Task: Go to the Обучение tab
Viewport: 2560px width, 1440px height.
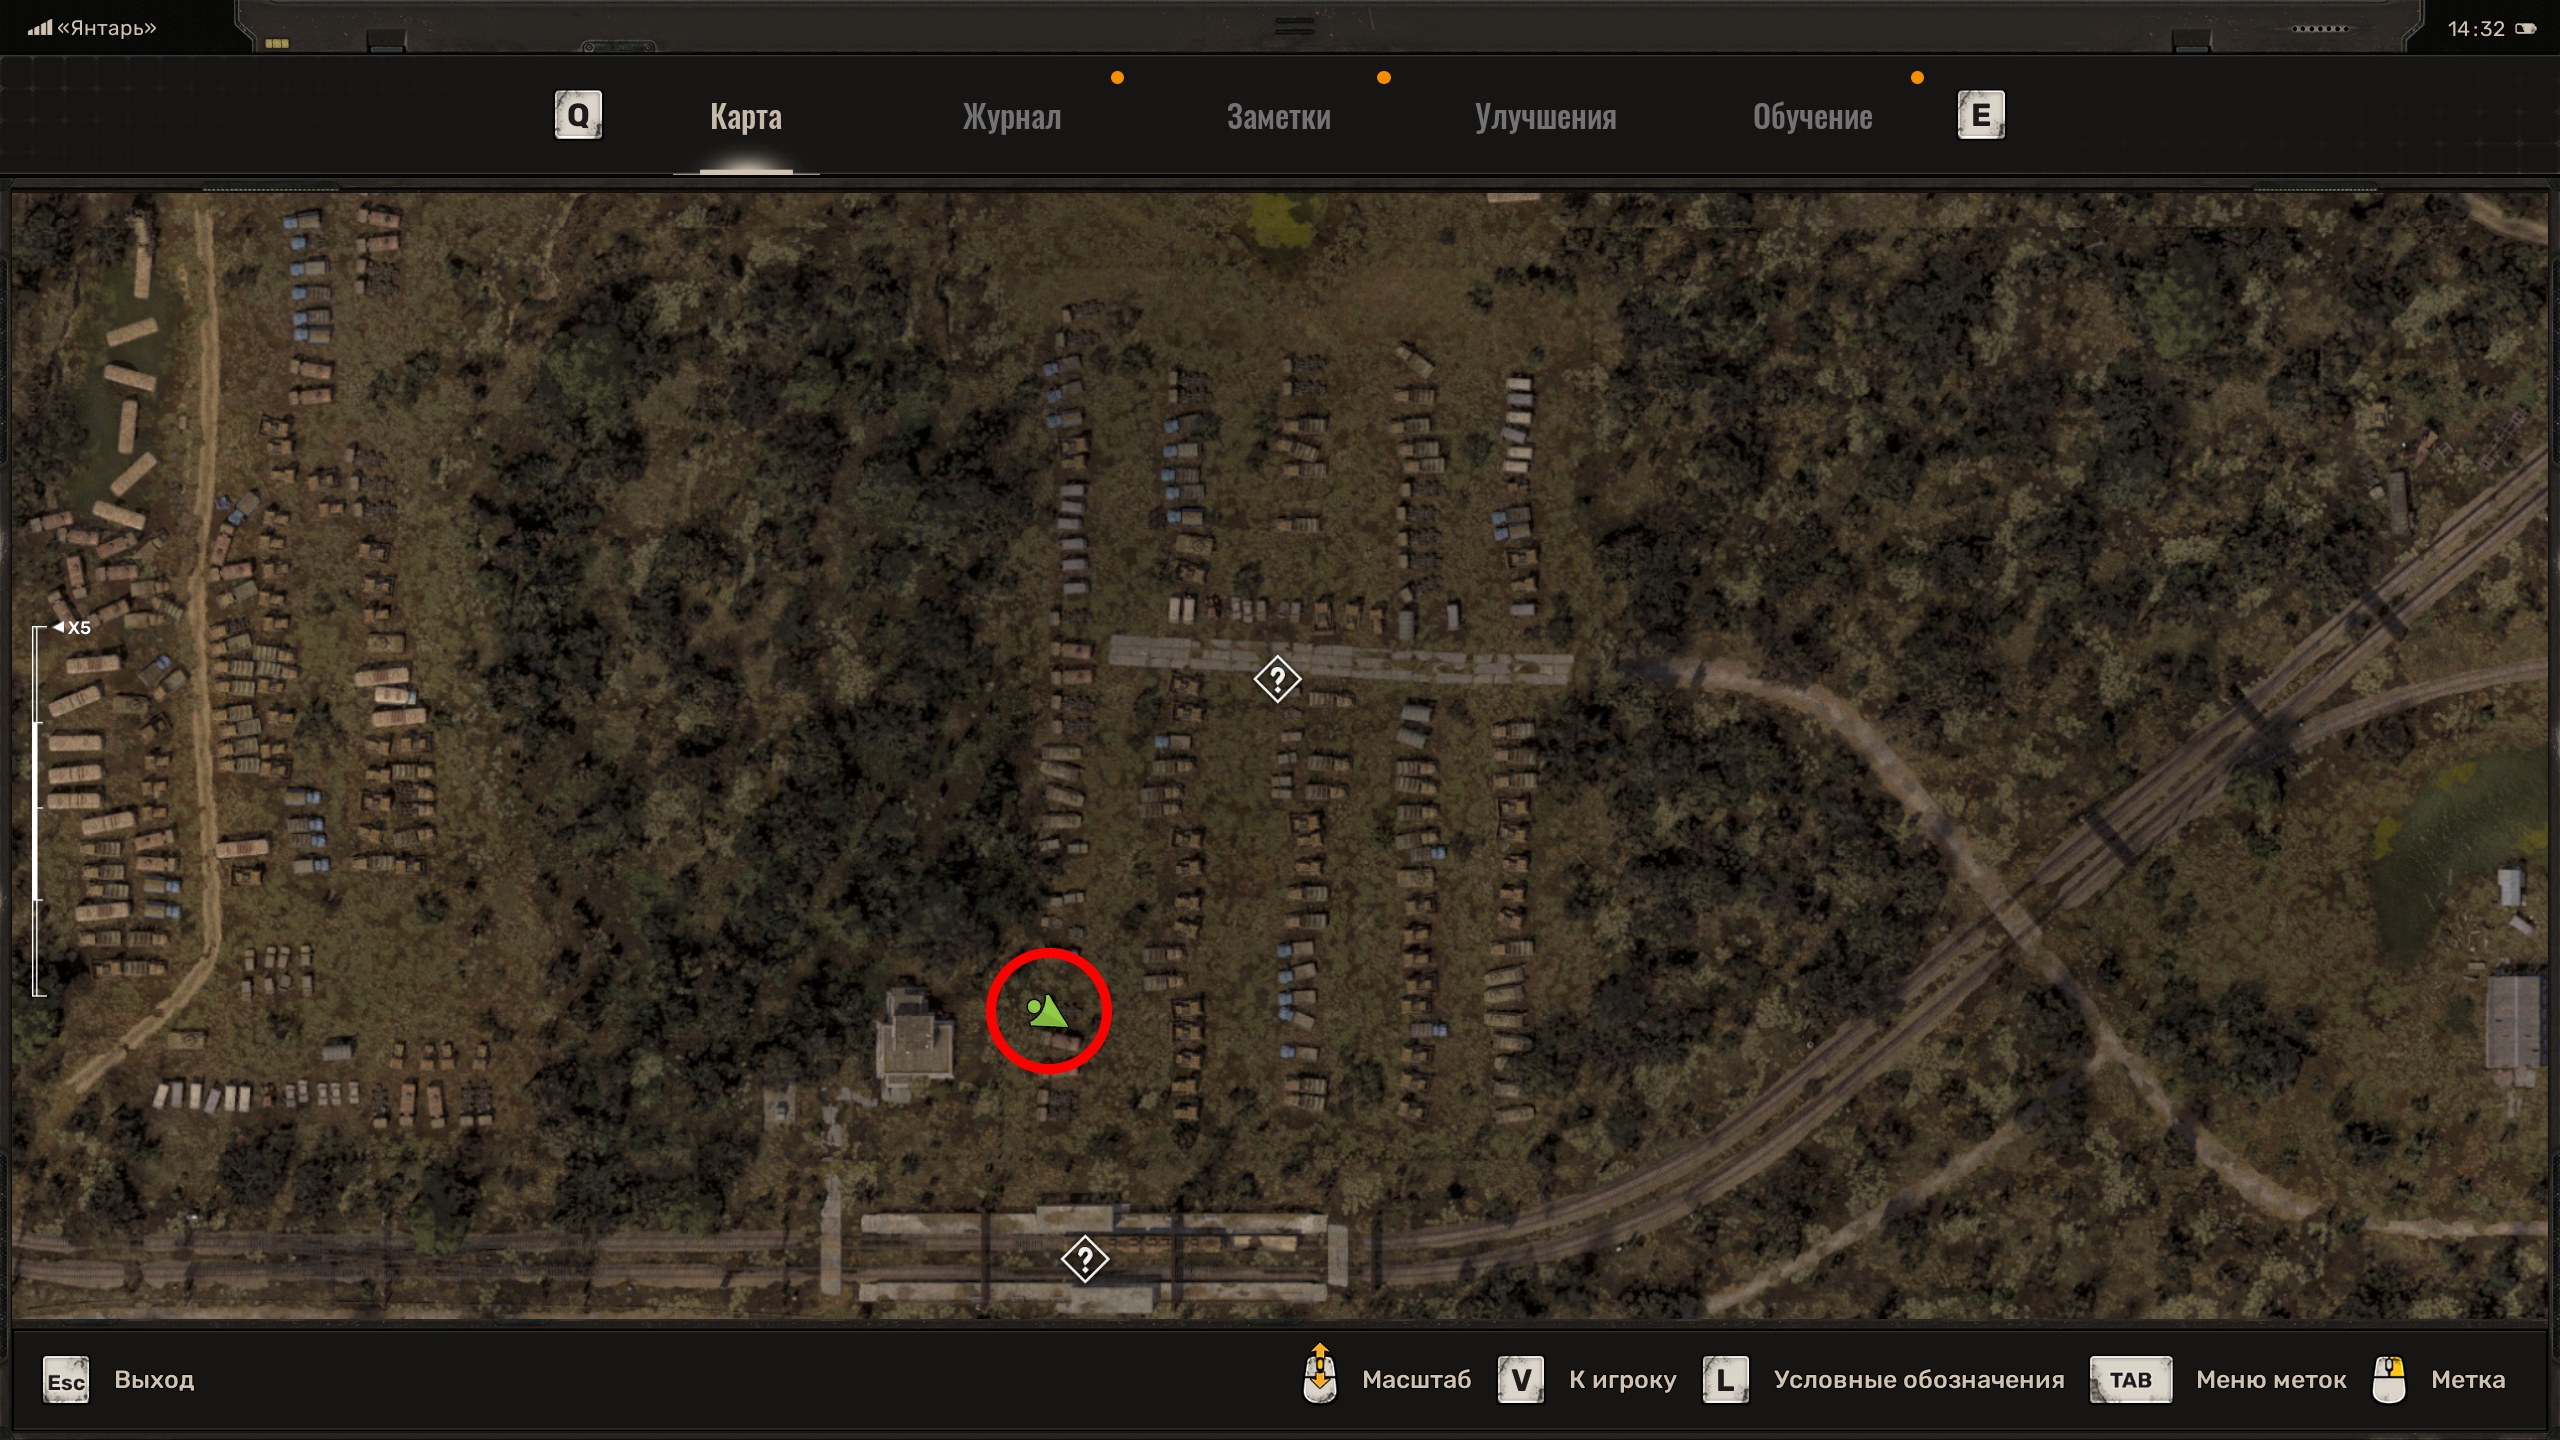Action: 1813,117
